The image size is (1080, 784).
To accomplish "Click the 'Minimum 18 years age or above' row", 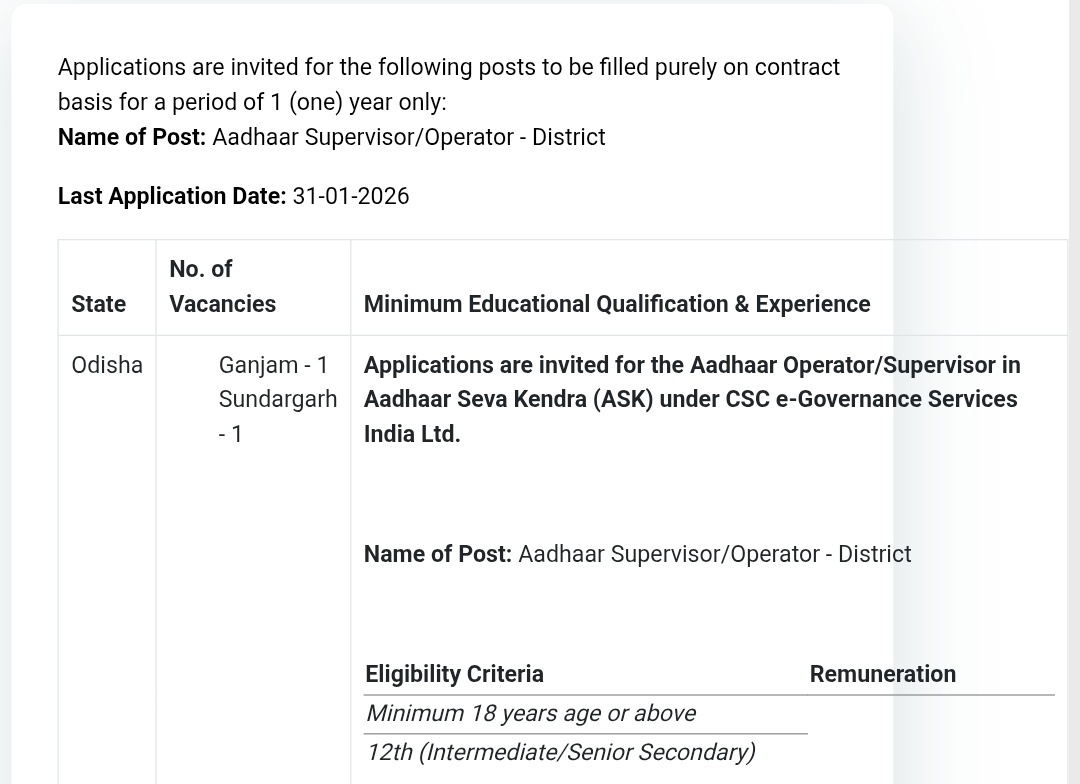I will coord(531,713).
